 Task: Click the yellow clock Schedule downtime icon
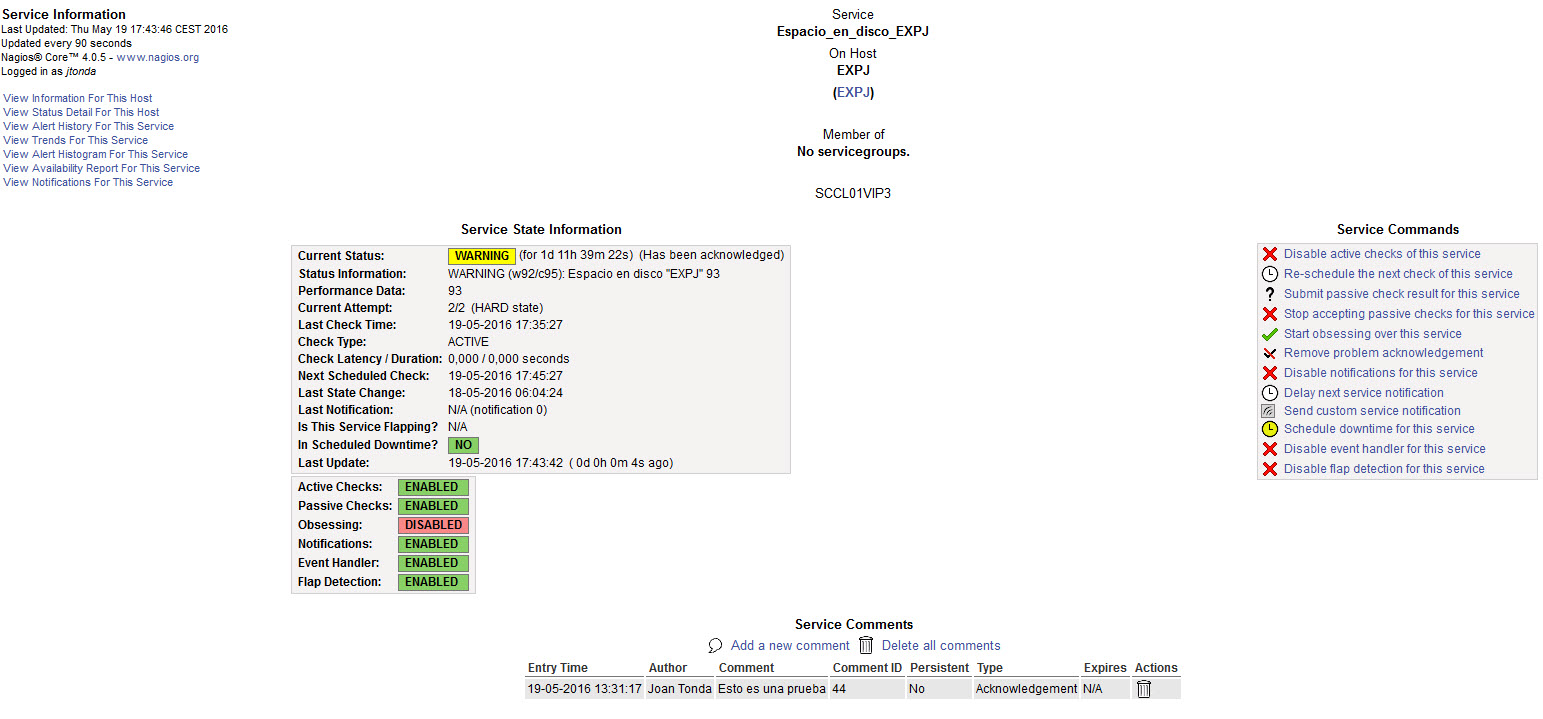click(x=1269, y=429)
